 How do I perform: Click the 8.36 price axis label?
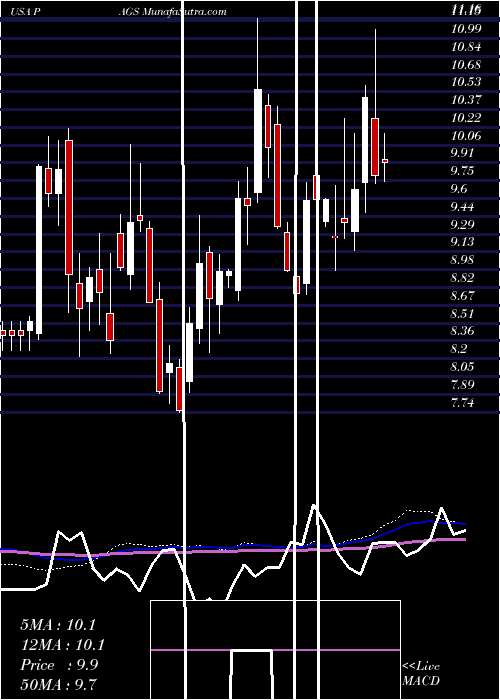pyautogui.click(x=462, y=331)
